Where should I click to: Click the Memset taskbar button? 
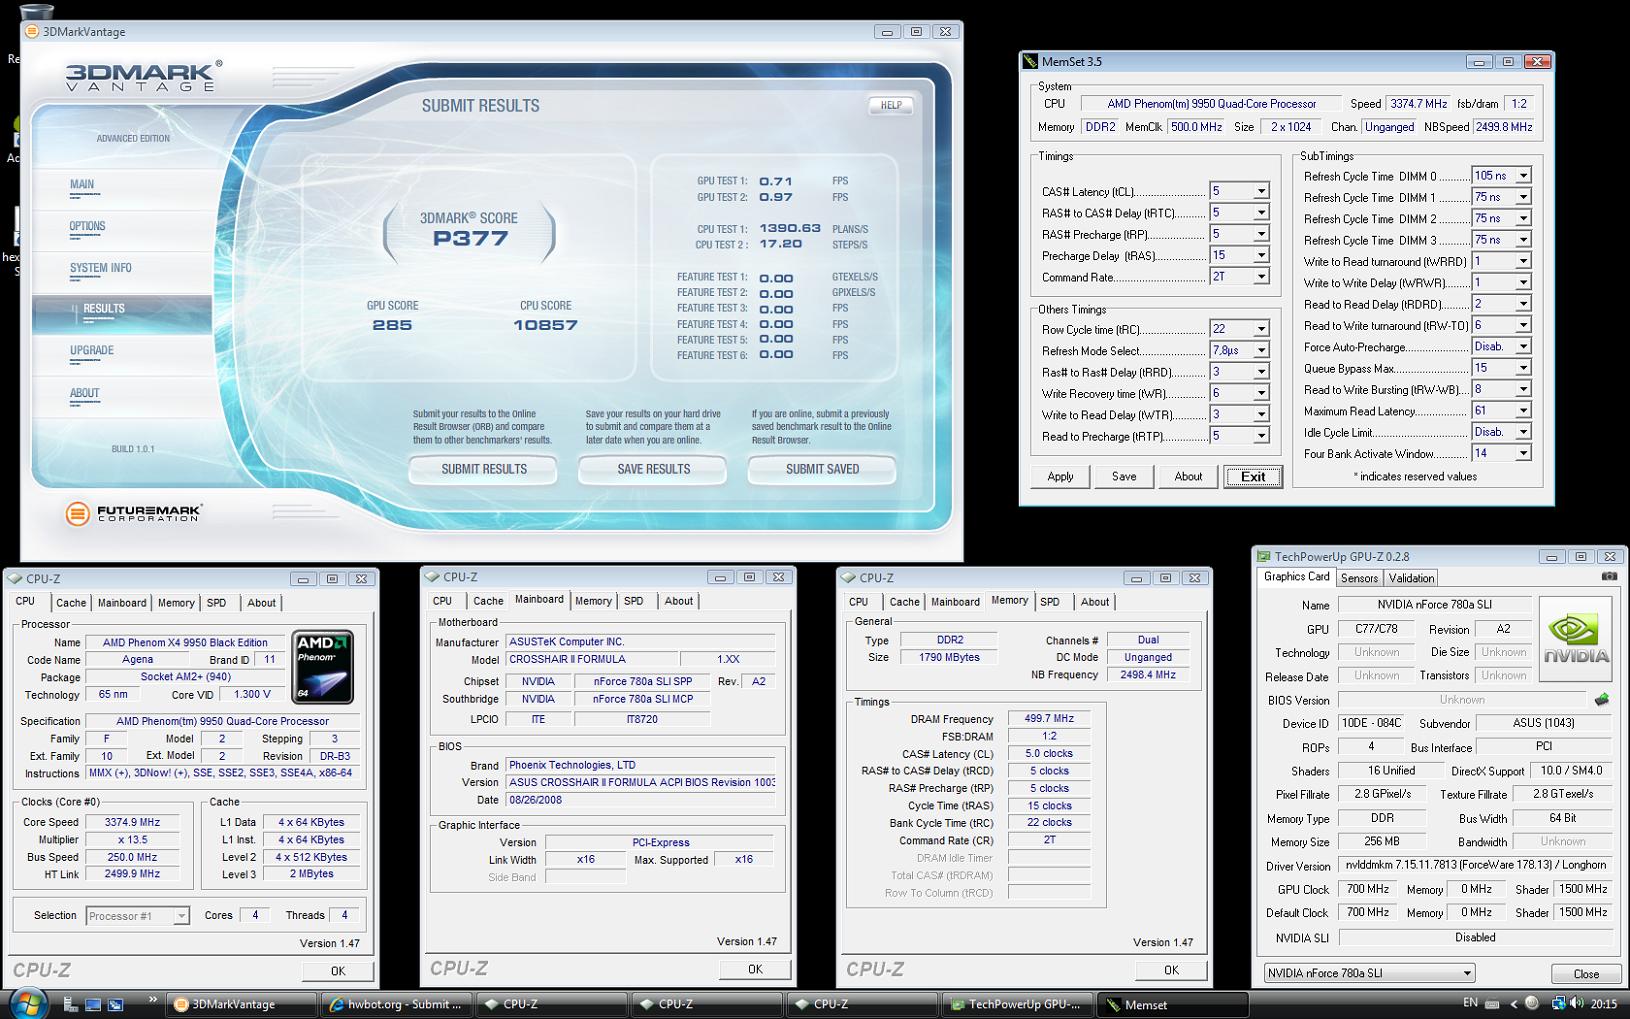click(x=1173, y=1005)
